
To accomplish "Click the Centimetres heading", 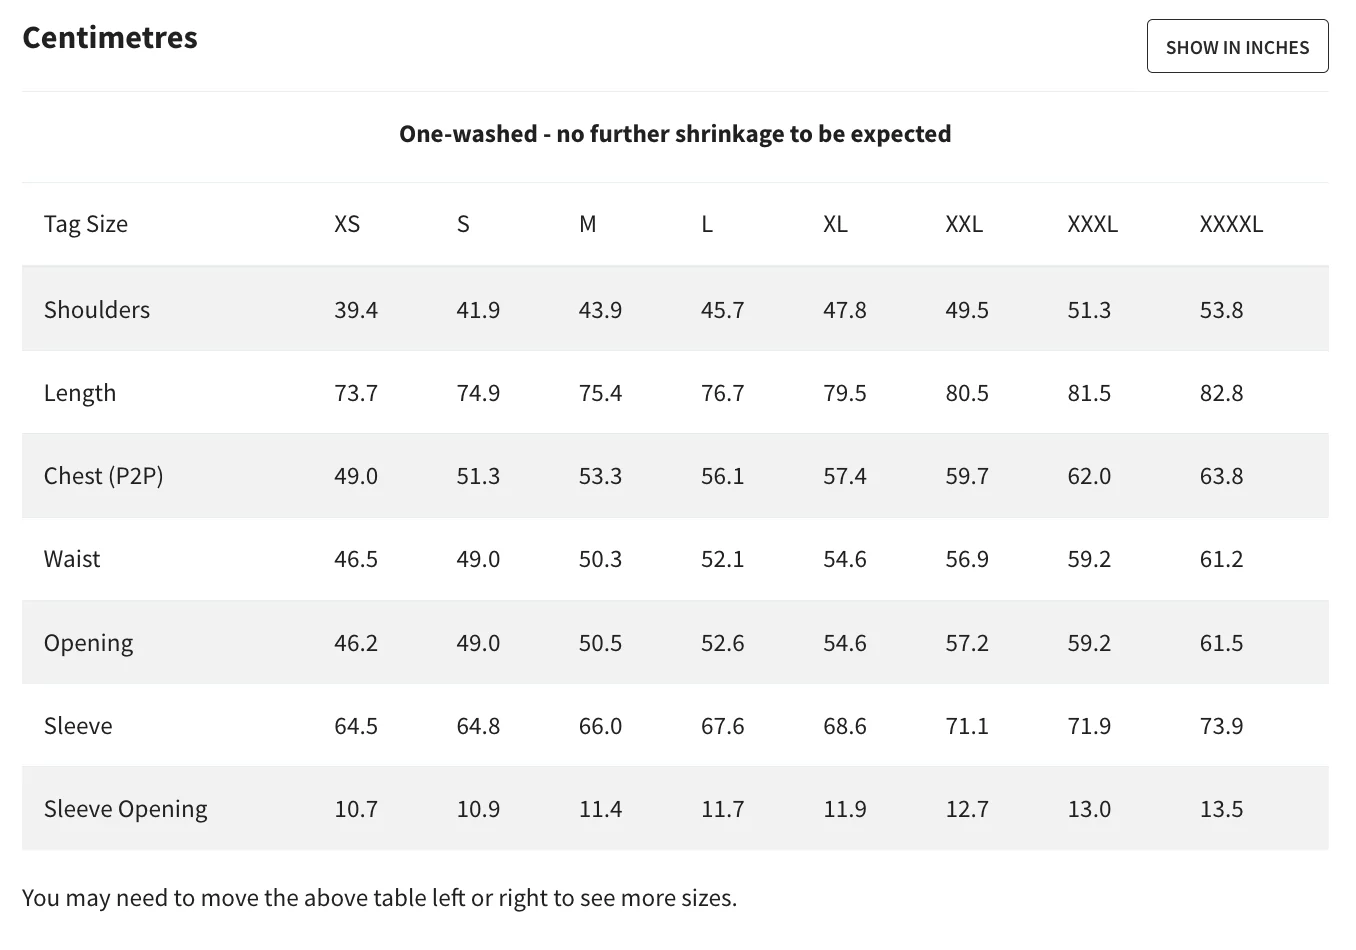I will tap(110, 38).
